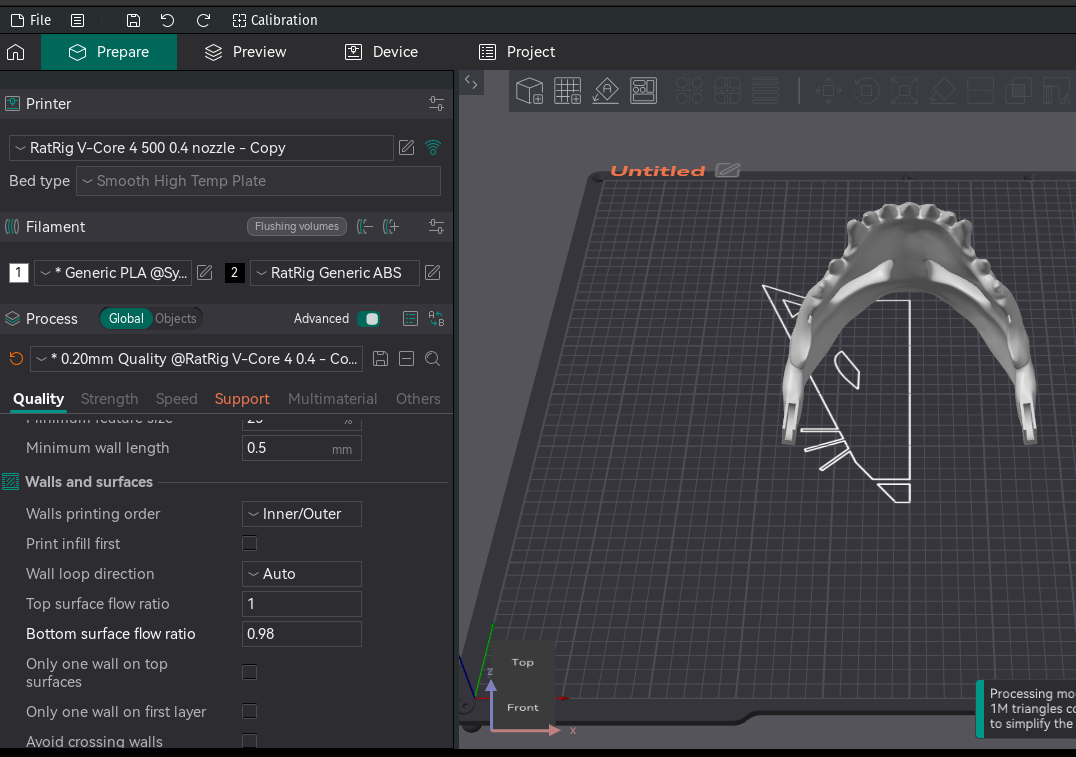This screenshot has width=1076, height=757.
Task: Enable Print infill first checkbox
Action: 250,544
